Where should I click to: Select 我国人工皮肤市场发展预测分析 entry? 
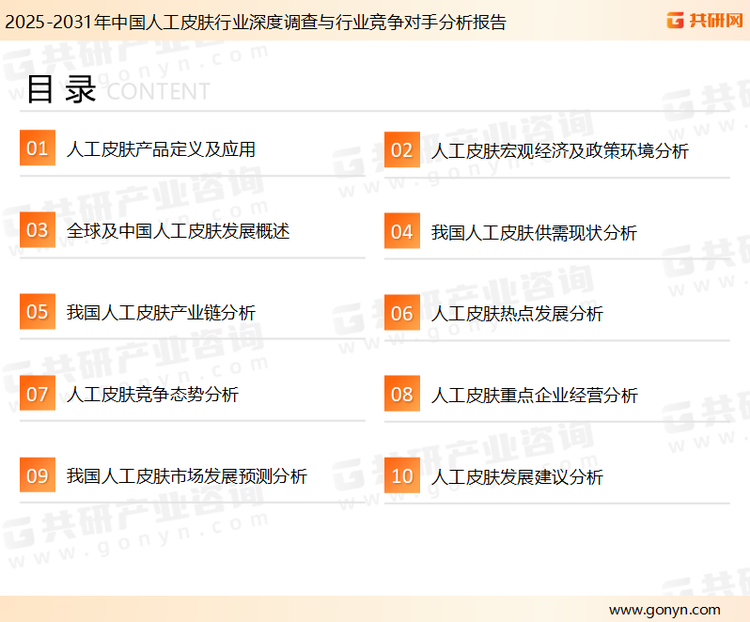187,476
